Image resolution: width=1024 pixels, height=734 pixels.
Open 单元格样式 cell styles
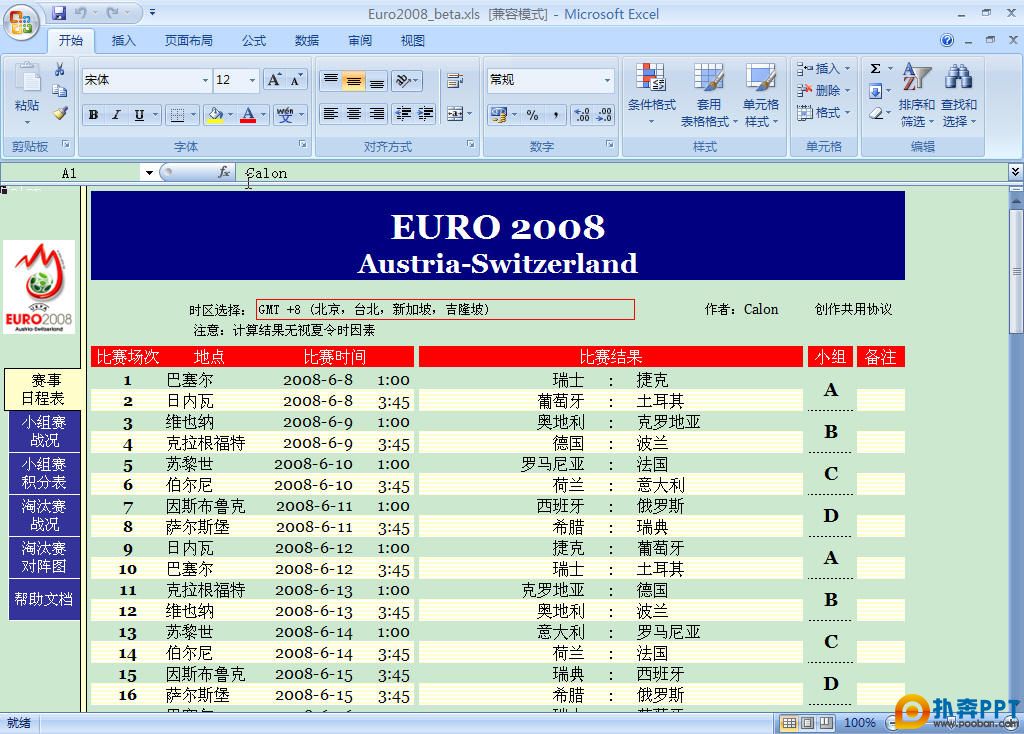coord(761,94)
